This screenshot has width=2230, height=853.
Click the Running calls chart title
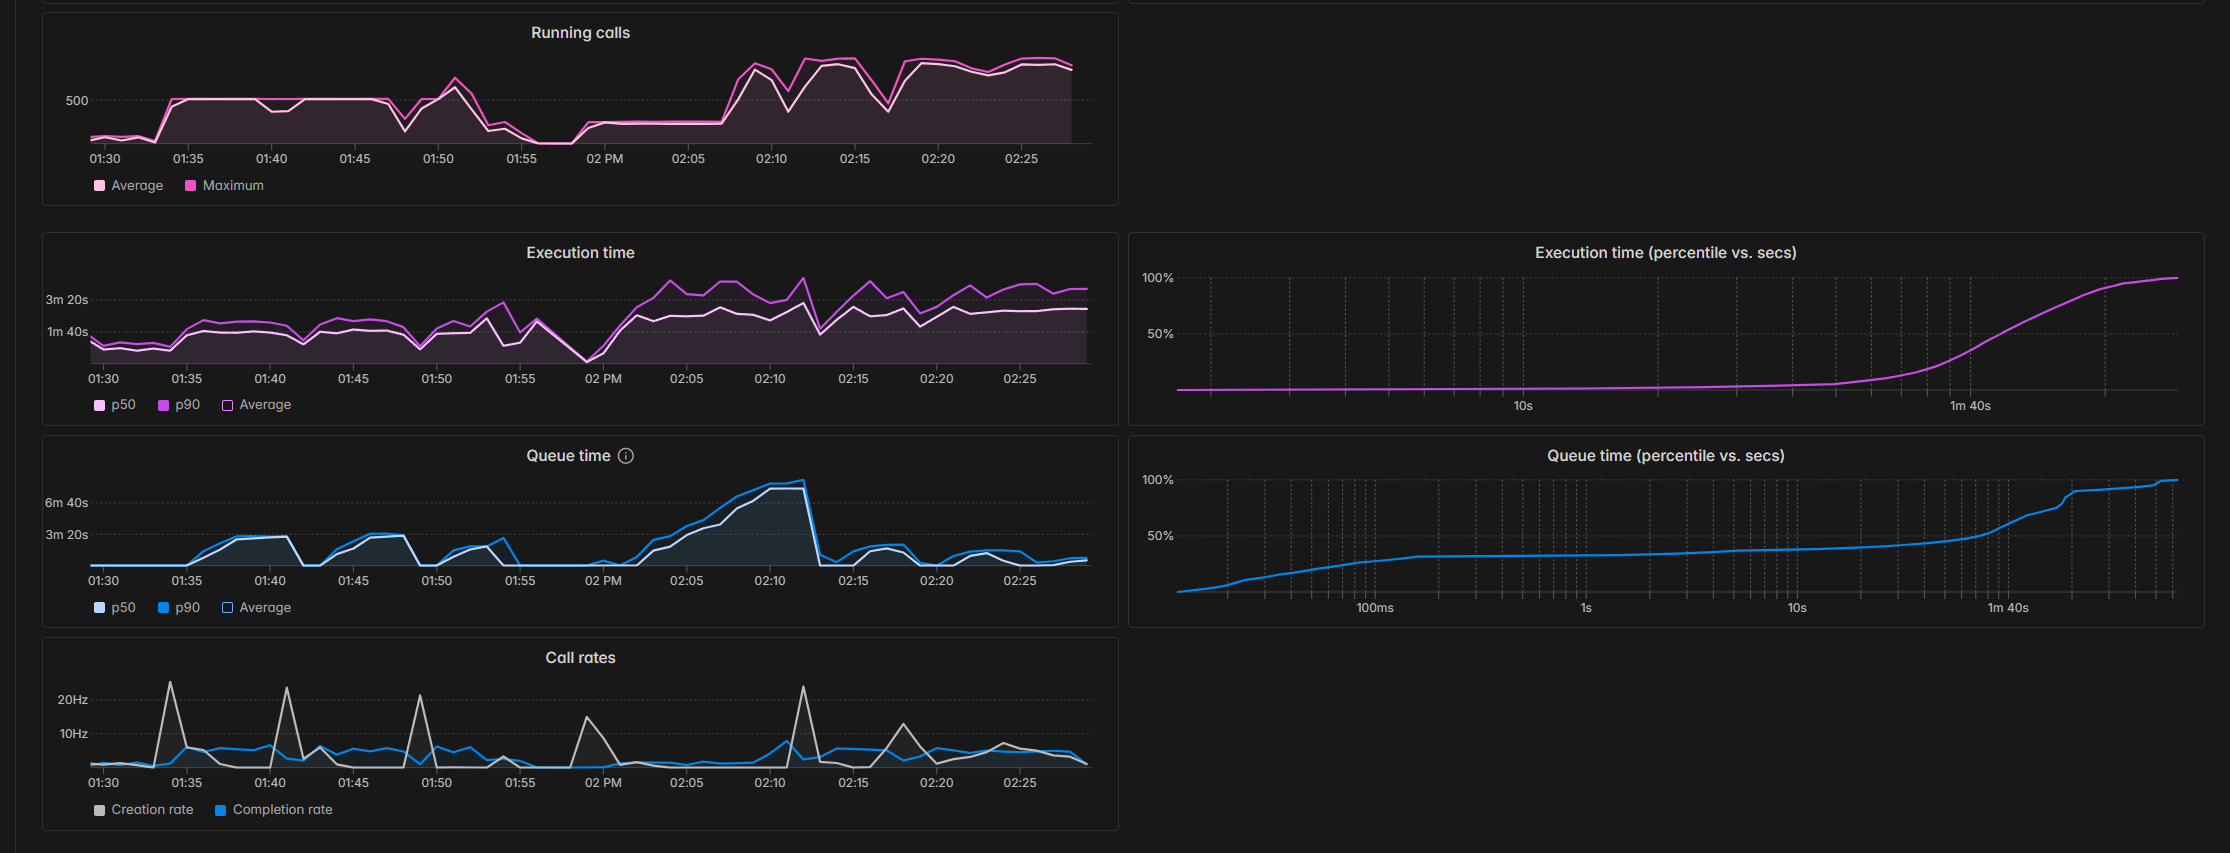[x=580, y=33]
